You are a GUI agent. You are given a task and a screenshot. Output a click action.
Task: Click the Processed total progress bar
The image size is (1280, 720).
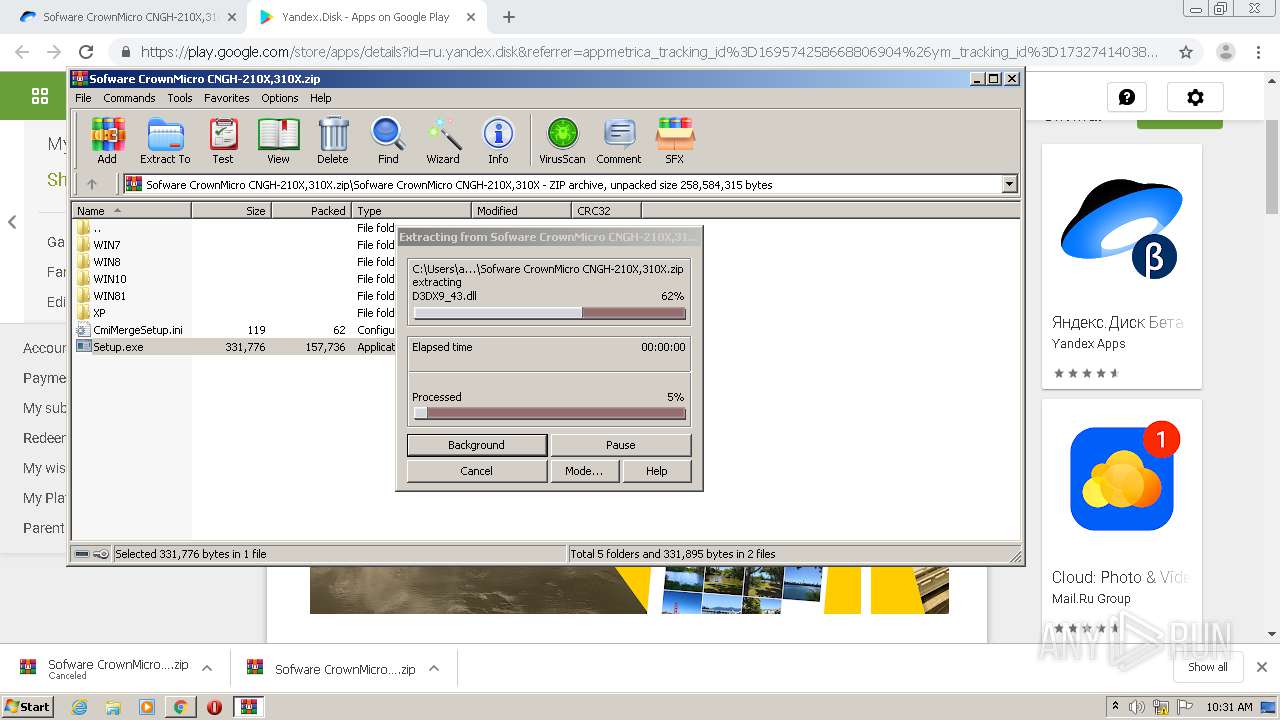(x=550, y=413)
